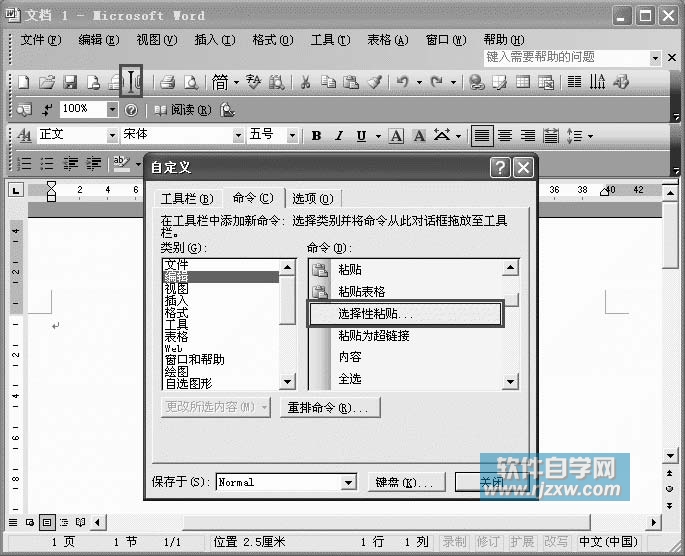685x556 pixels.
Task: Open the font size 五号 dropdown
Action: tap(292, 135)
